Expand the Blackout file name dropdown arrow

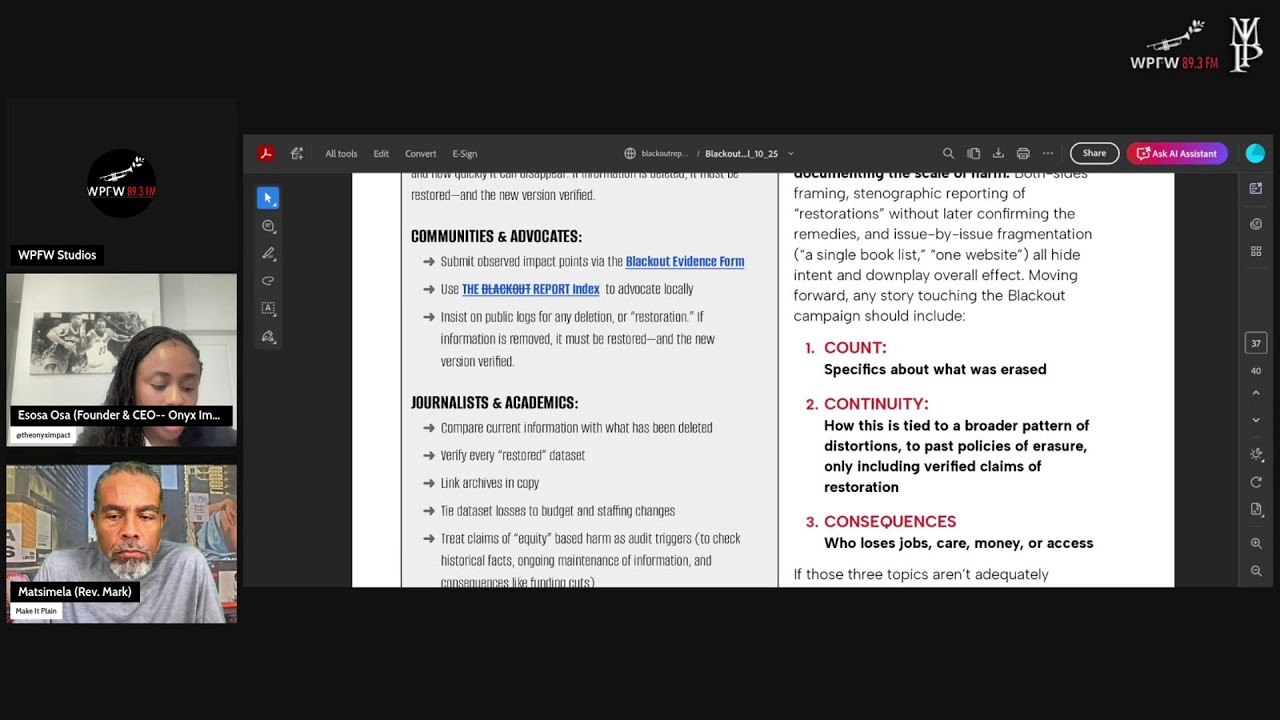(791, 154)
